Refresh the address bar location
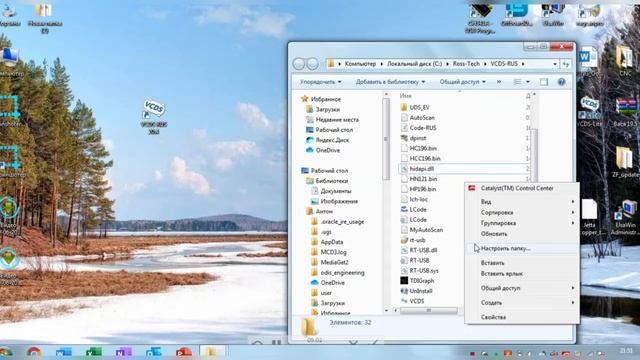Viewport: 640px width, 360px height. click(x=566, y=64)
